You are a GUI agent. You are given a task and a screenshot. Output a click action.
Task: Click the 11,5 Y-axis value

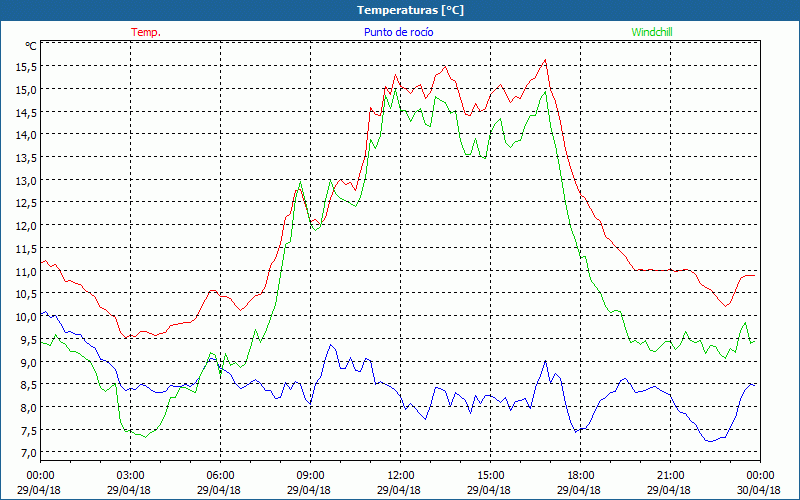pos(26,248)
